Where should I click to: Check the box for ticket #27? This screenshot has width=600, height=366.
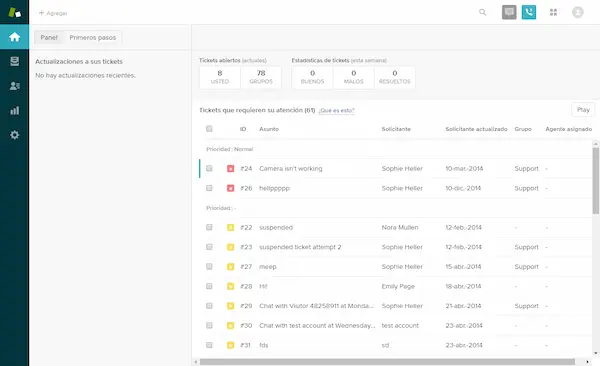(209, 266)
